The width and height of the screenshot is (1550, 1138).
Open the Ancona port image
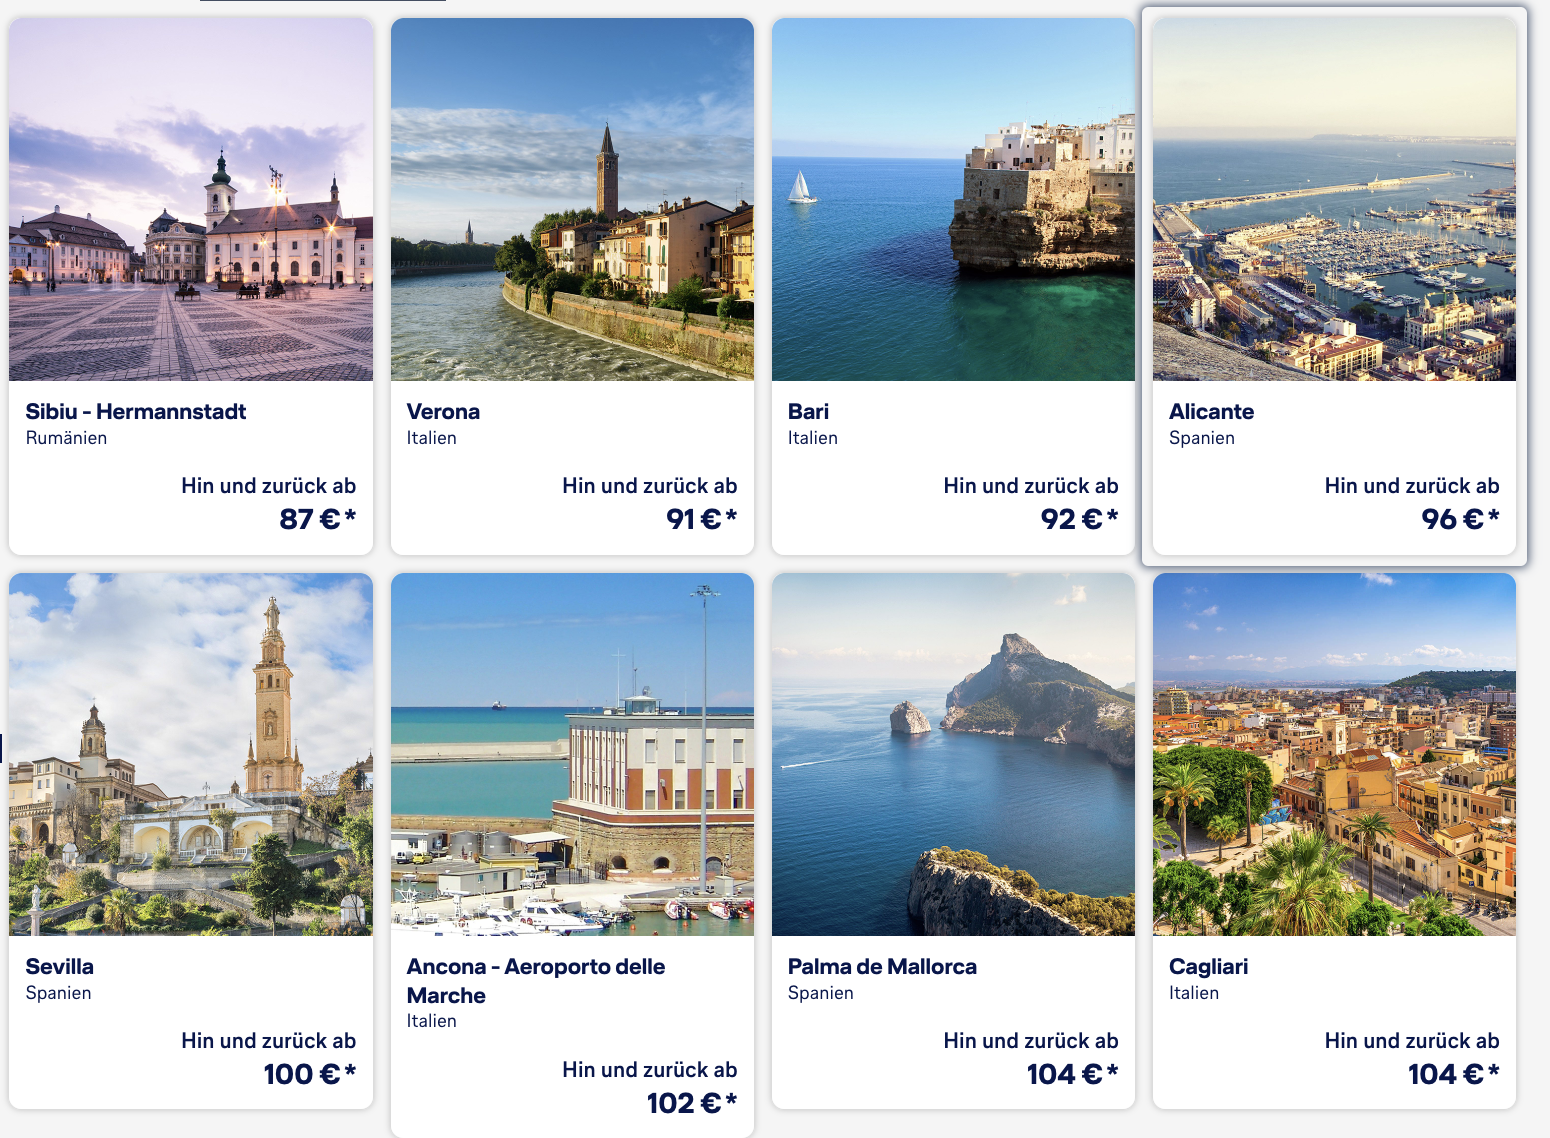click(x=572, y=755)
